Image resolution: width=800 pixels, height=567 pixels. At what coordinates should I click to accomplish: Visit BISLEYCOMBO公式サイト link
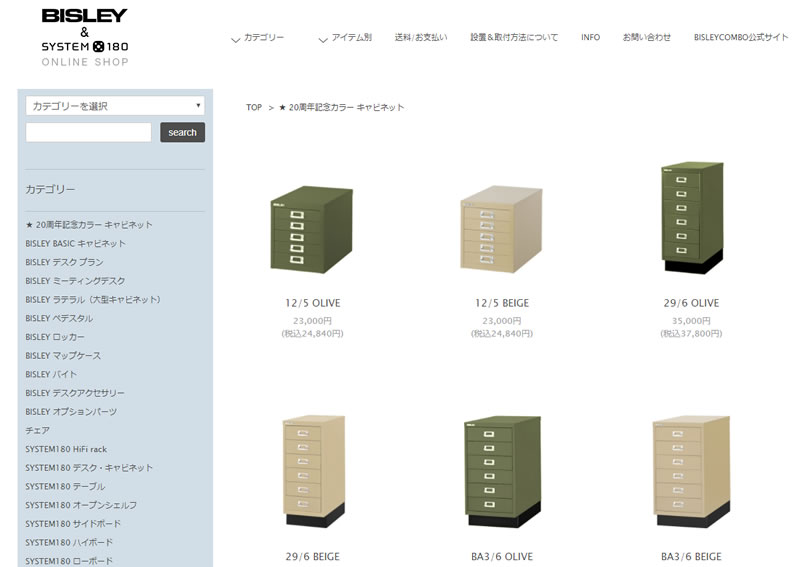coord(741,38)
